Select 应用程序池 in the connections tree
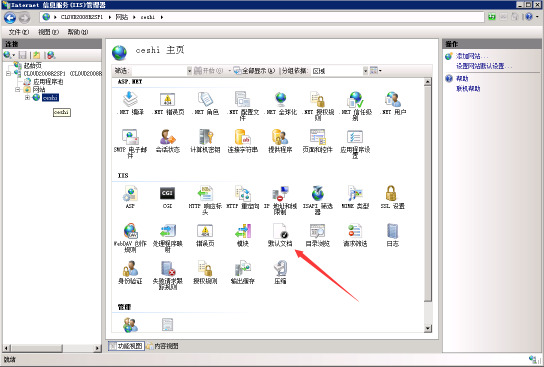The image size is (544, 367). point(48,82)
